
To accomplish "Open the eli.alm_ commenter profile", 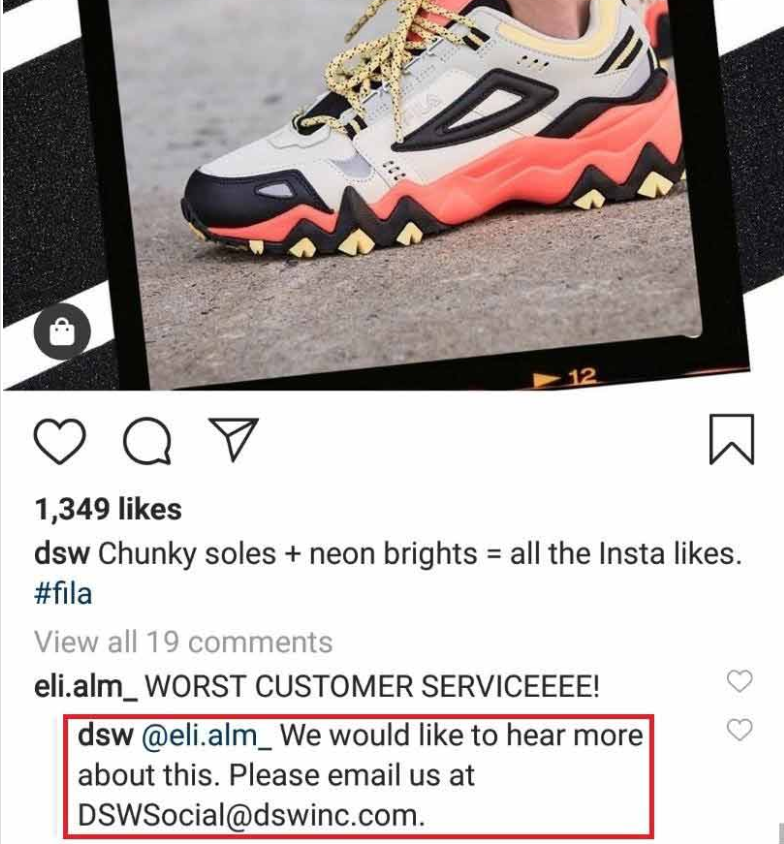I will [86, 686].
